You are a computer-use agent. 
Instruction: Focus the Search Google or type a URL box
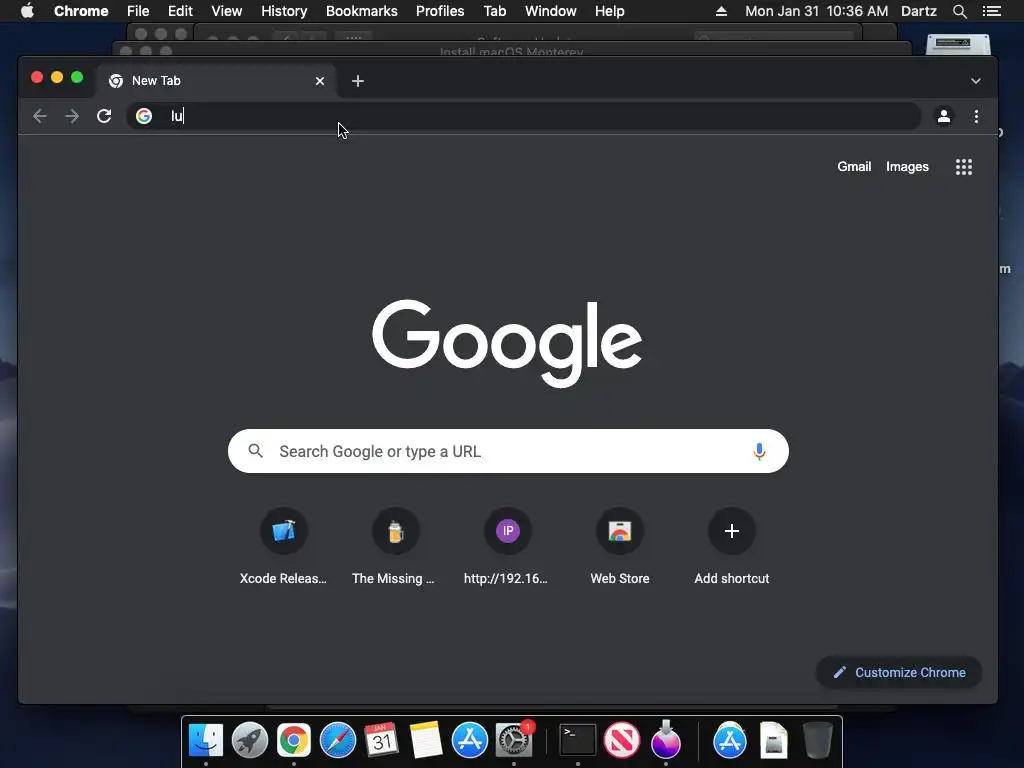508,451
